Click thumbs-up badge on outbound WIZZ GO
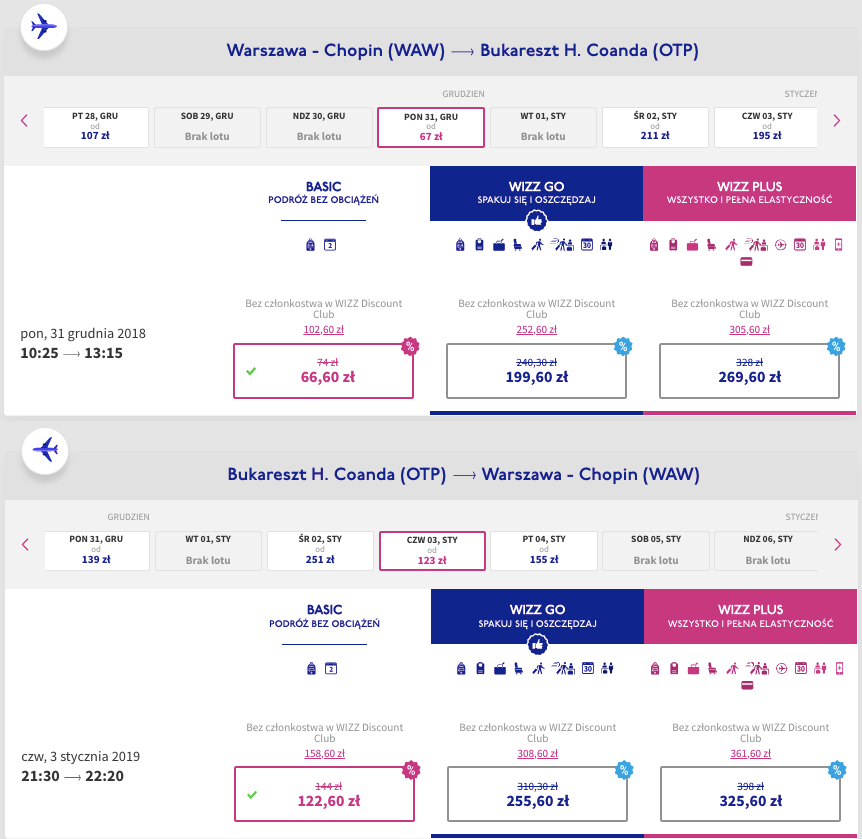 pos(537,221)
